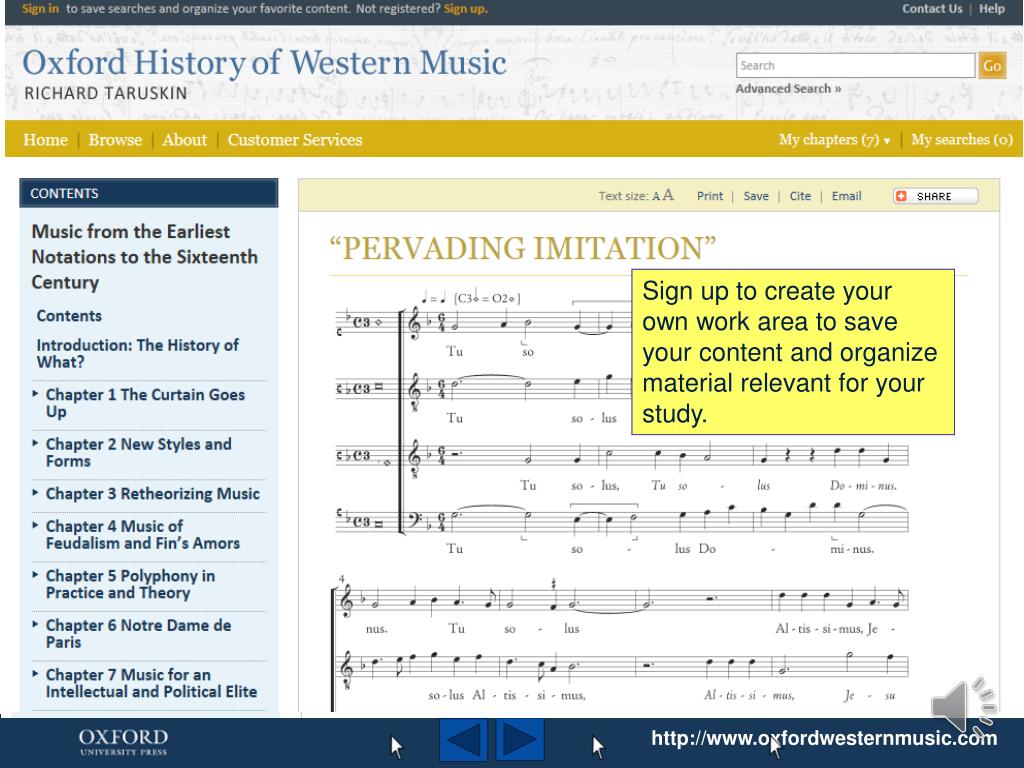Screen dimensions: 1024x768
Task: Click the RICHARD TARUSKIN author name
Action: [x=106, y=93]
